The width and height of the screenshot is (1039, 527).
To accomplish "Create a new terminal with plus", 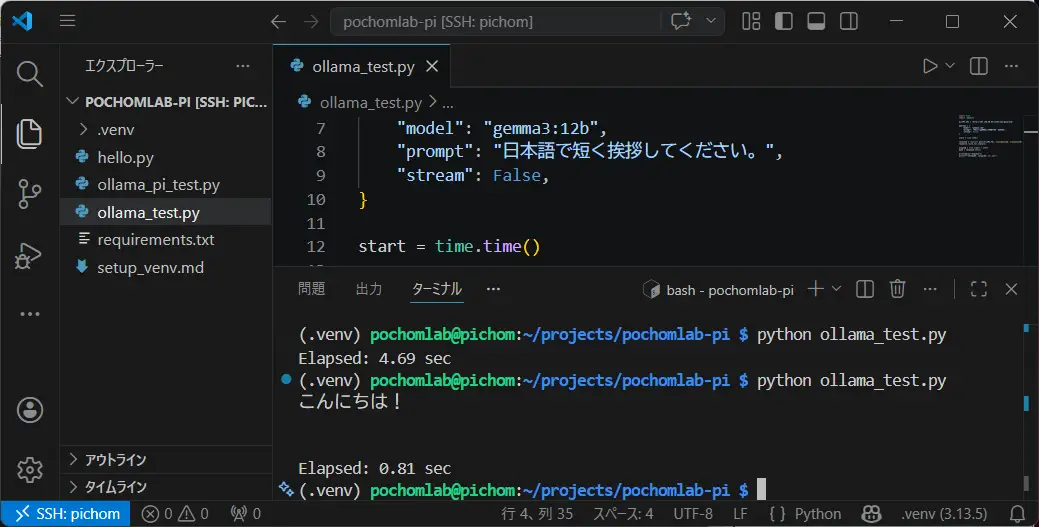I will (816, 288).
